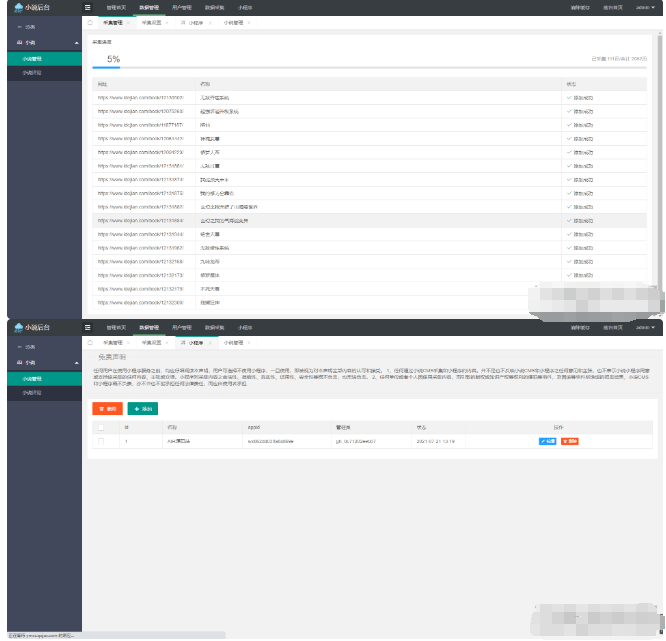Click the blue edit icon button in row 1
666x641 pixels.
[547, 441]
